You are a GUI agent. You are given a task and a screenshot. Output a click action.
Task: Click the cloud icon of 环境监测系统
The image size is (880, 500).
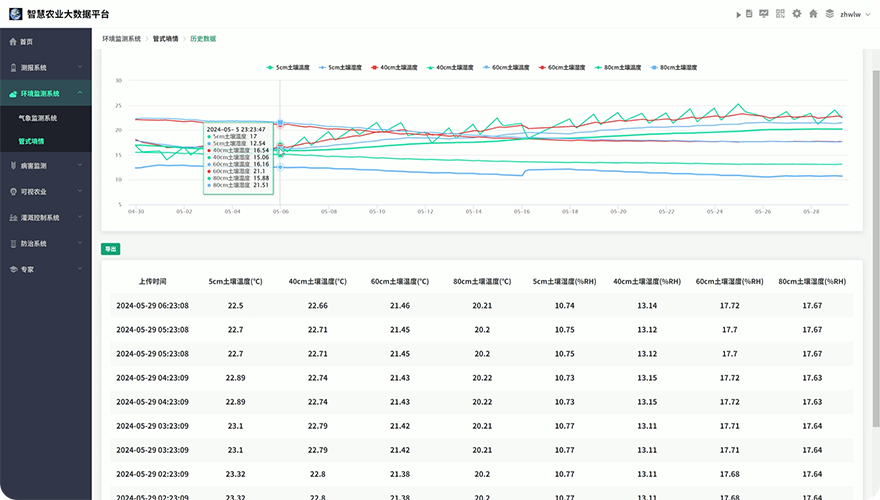click(13, 94)
